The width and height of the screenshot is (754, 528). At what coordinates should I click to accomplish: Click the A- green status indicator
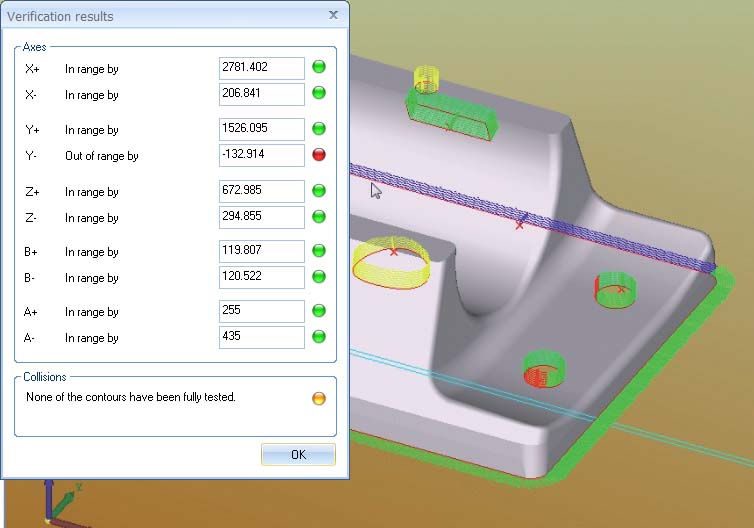coord(319,337)
